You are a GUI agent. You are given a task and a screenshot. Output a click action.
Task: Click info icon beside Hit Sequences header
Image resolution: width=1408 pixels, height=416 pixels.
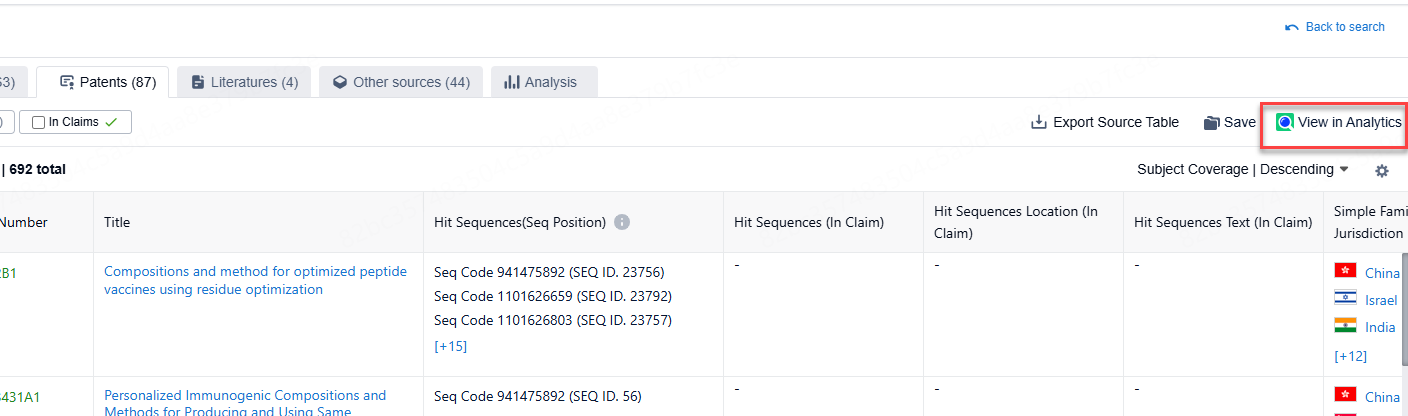click(622, 222)
